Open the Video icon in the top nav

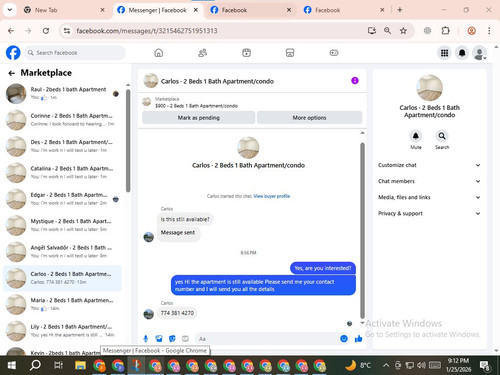tap(246, 53)
